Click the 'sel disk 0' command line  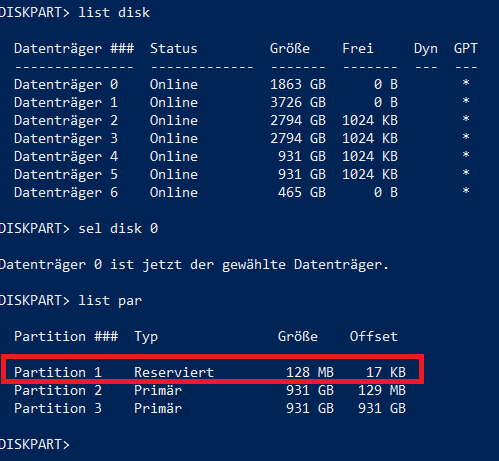point(79,229)
